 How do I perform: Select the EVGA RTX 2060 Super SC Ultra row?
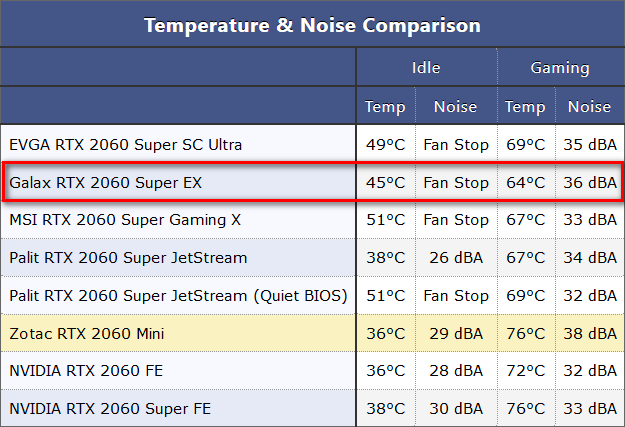pos(125,145)
